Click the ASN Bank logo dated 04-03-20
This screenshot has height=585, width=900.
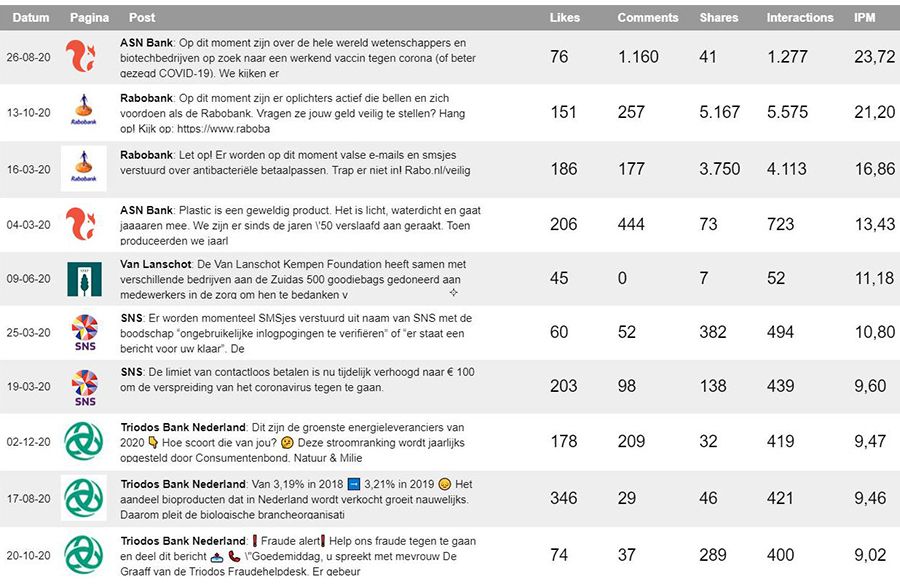(x=84, y=224)
